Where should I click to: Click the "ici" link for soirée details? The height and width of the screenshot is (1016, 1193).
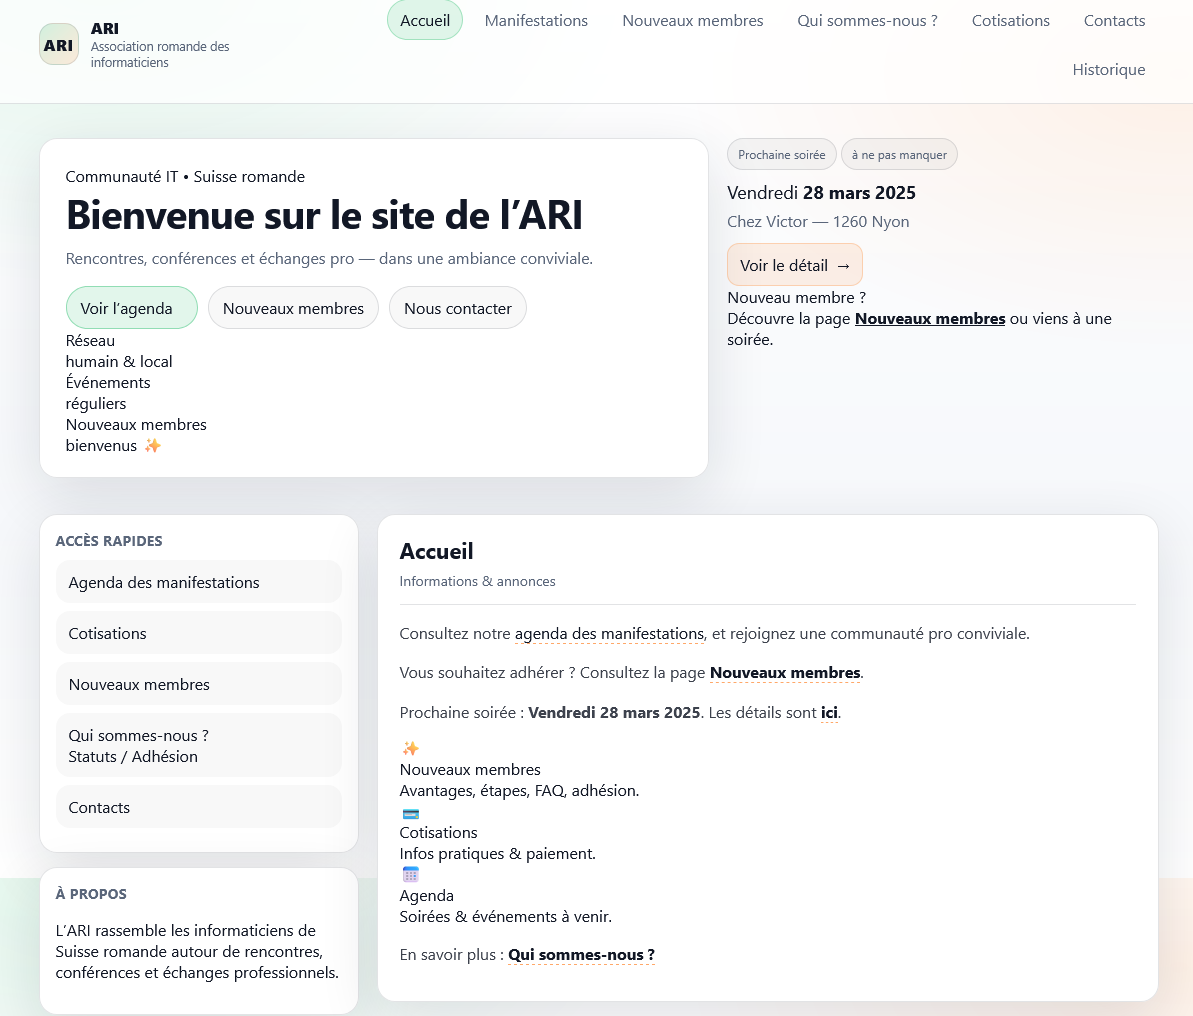828,712
